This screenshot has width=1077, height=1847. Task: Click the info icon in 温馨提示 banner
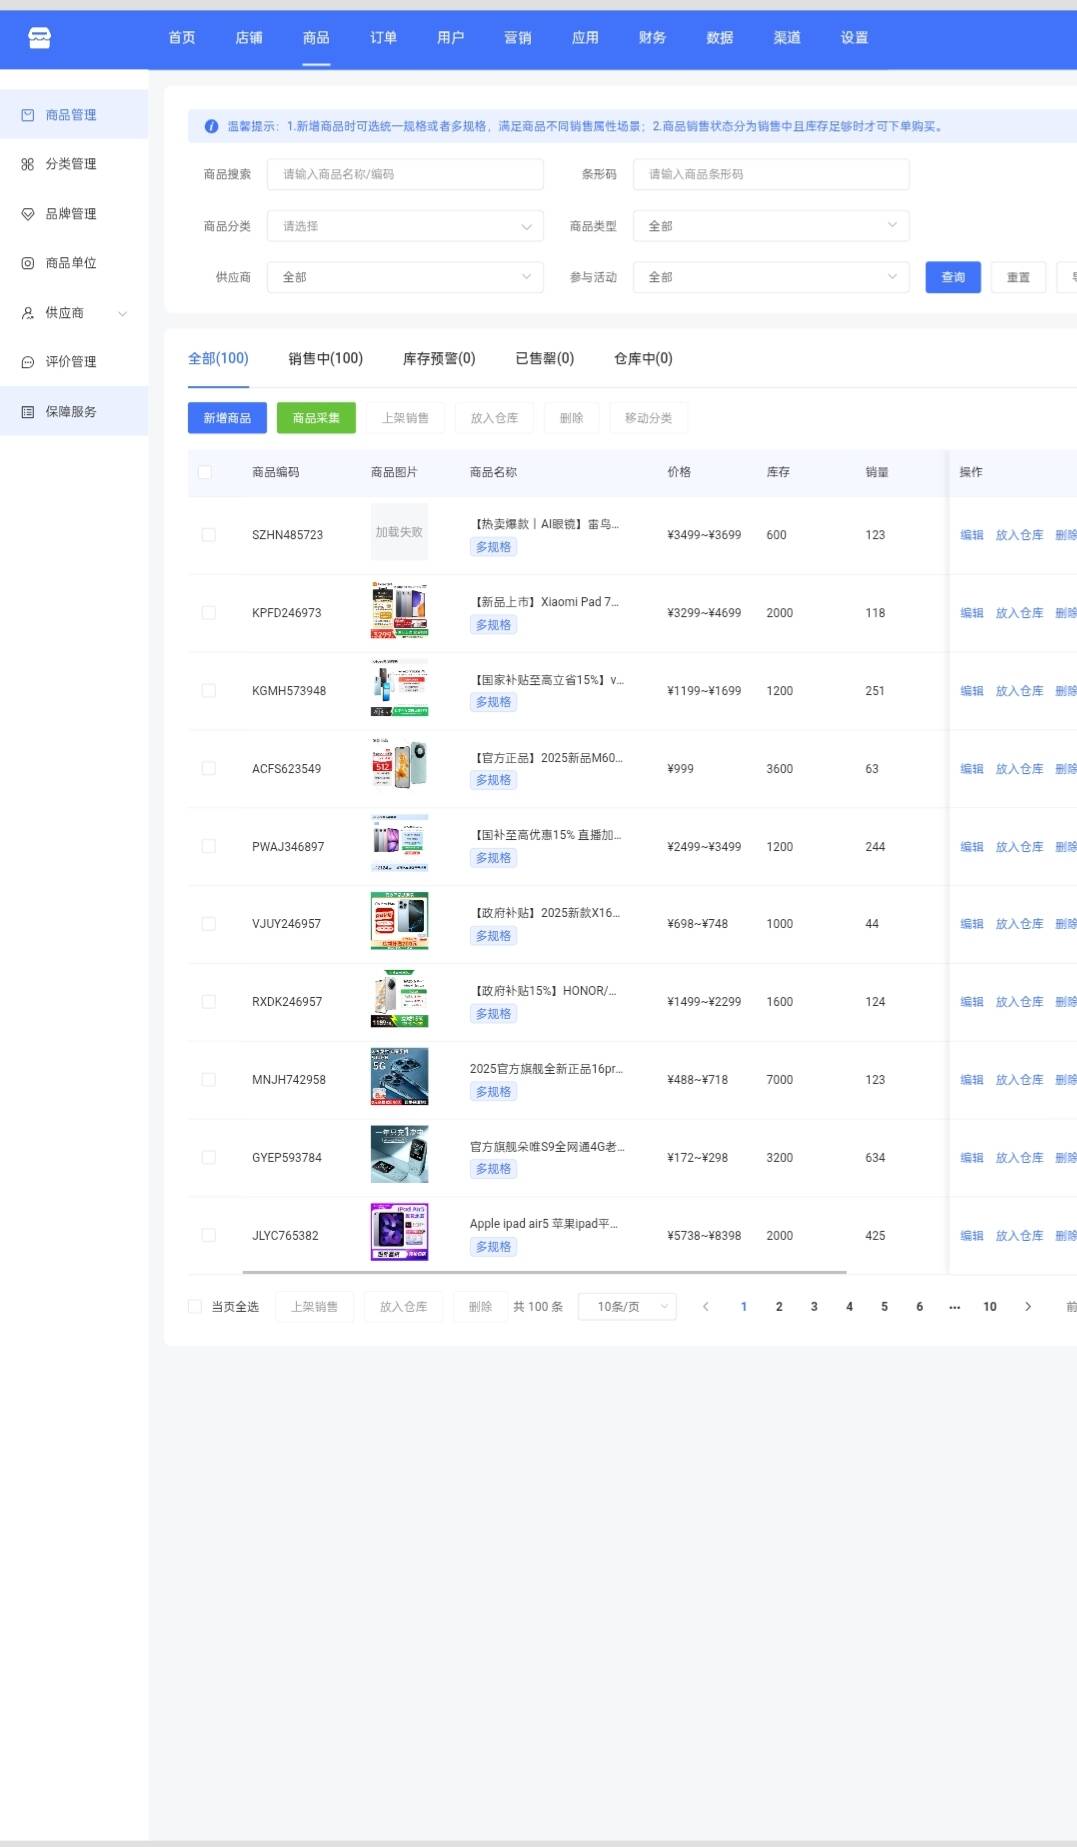pyautogui.click(x=211, y=126)
